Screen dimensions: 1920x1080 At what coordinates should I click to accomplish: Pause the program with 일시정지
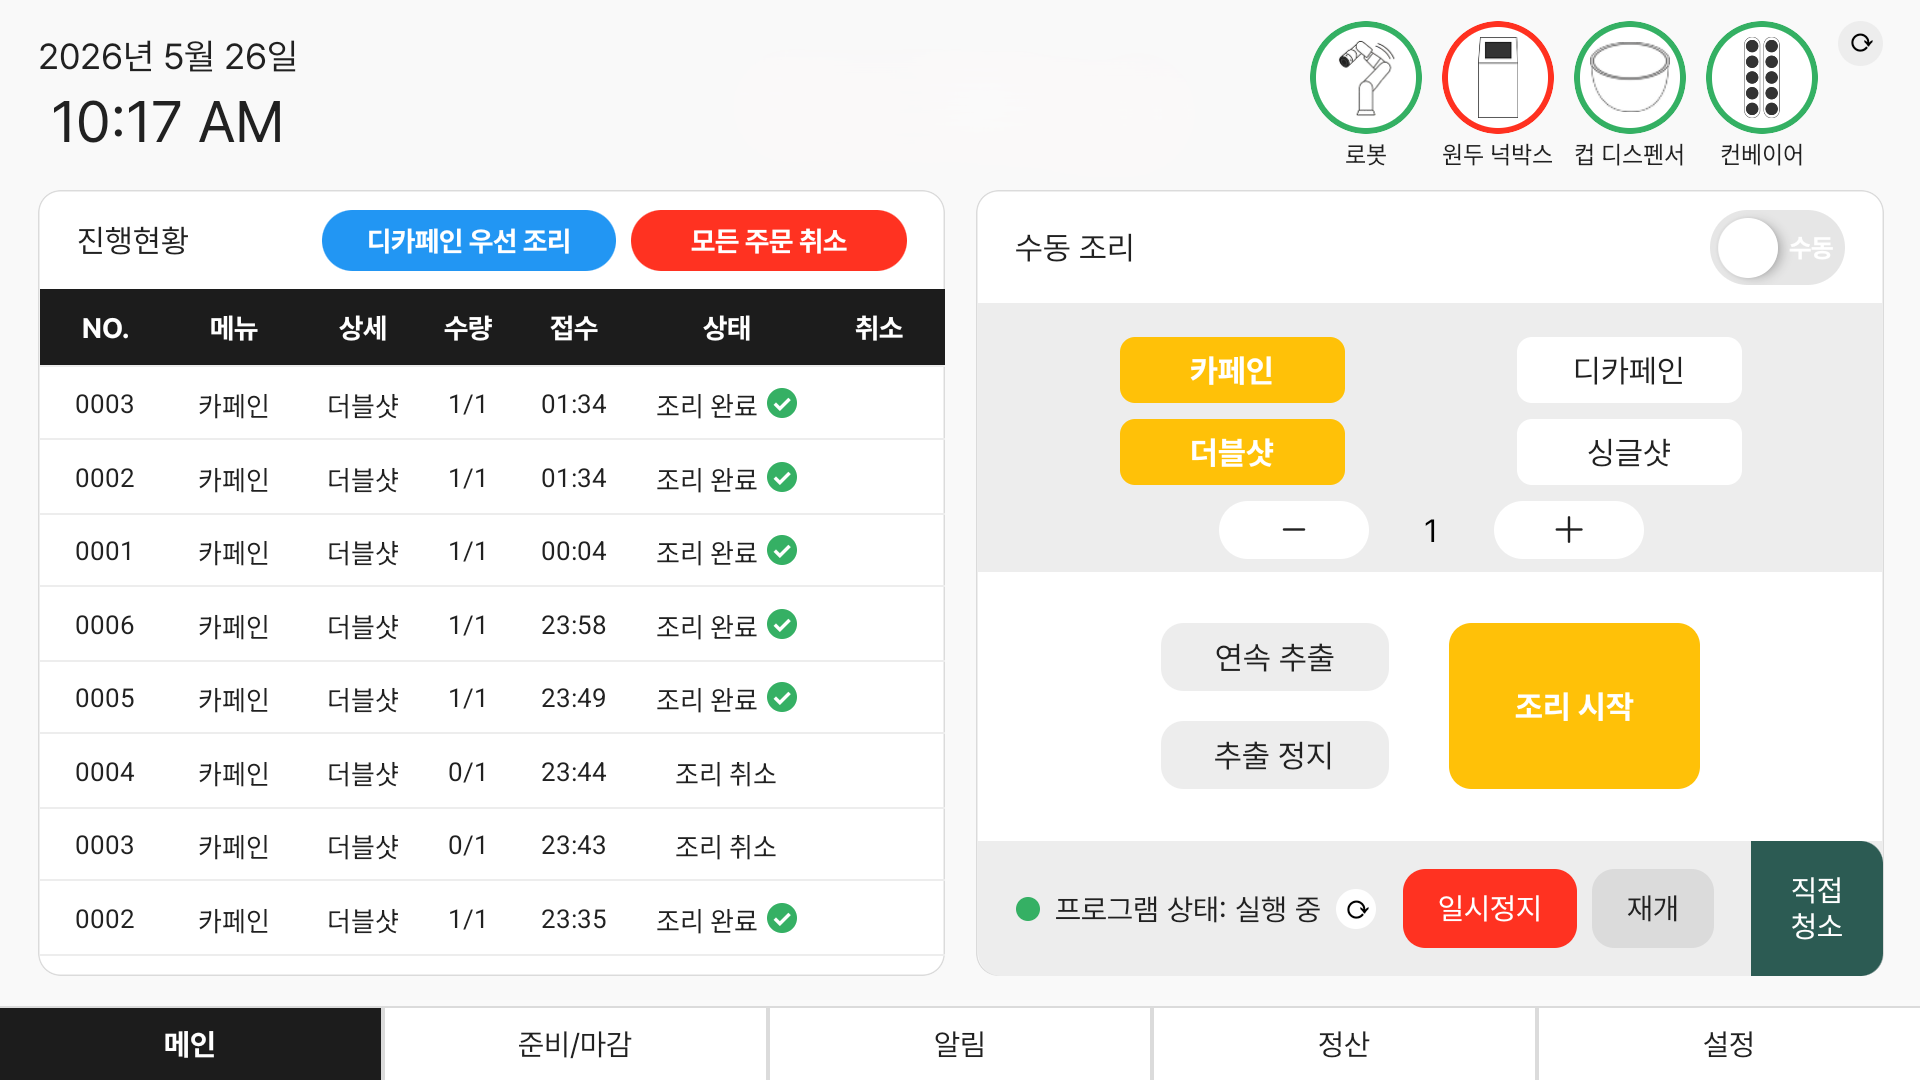click(1490, 908)
